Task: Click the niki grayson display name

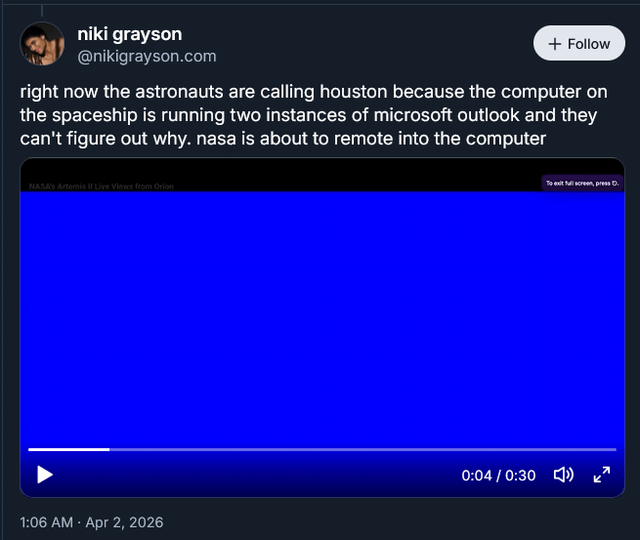Action: tap(130, 34)
